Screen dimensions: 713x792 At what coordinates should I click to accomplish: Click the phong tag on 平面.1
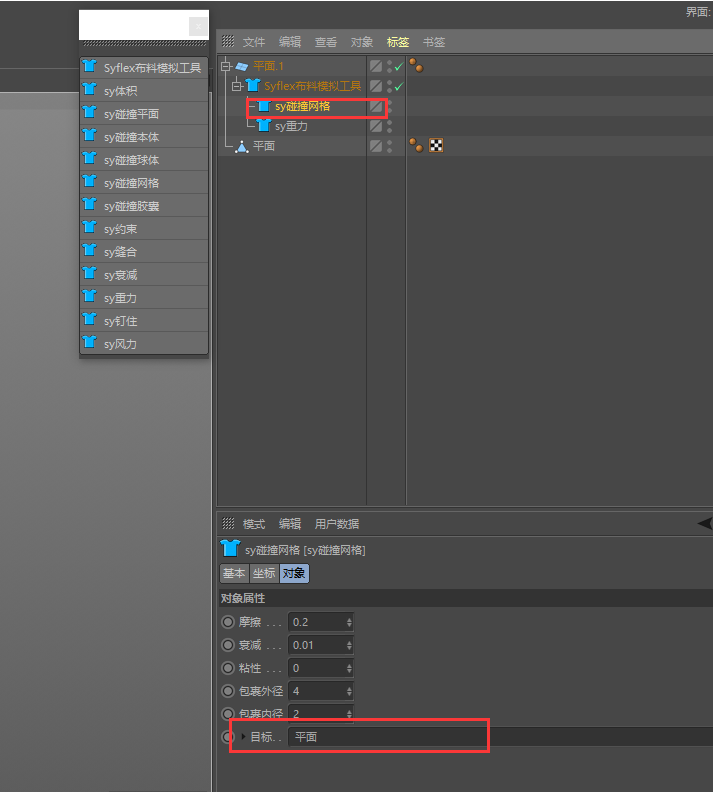pyautogui.click(x=416, y=66)
